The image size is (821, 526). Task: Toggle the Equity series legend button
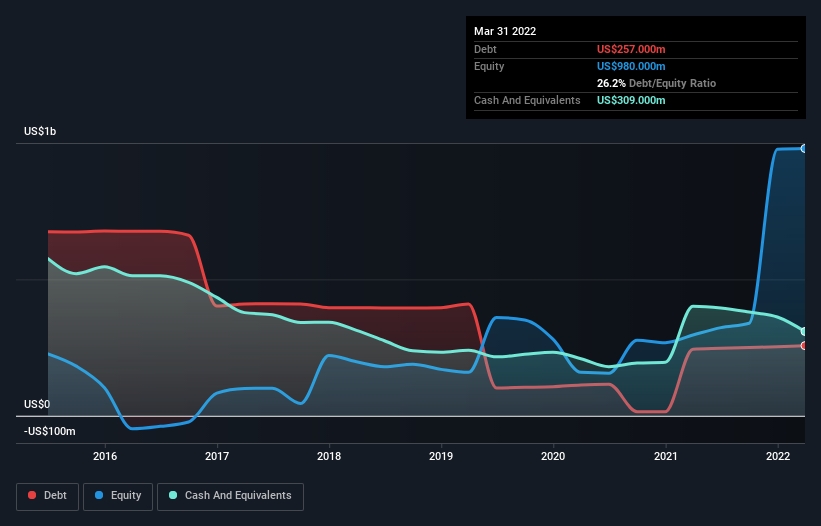(x=118, y=496)
